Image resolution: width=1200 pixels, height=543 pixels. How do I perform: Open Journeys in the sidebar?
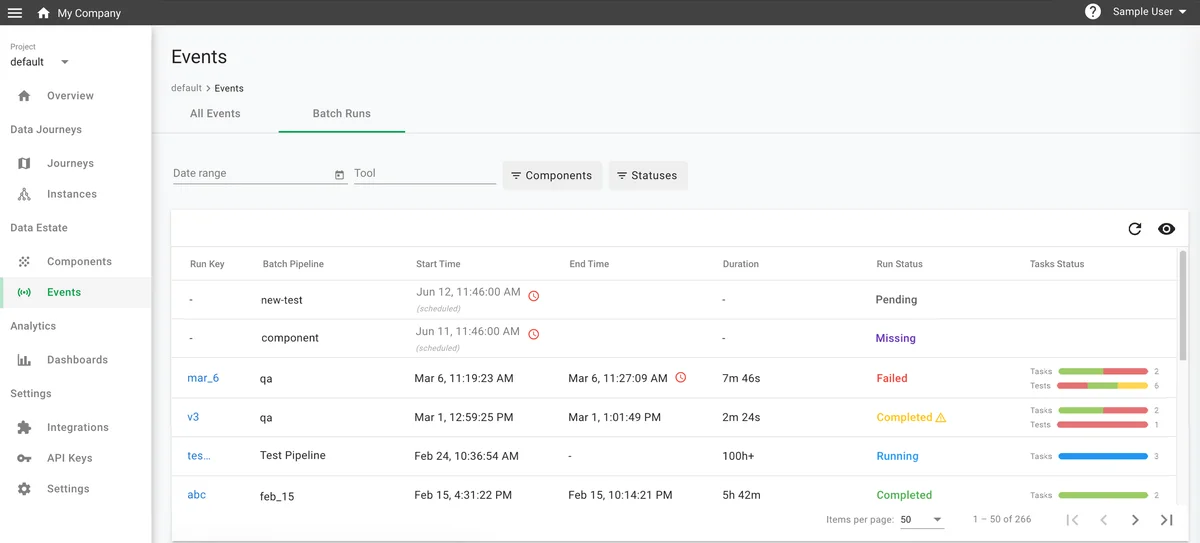tap(70, 163)
